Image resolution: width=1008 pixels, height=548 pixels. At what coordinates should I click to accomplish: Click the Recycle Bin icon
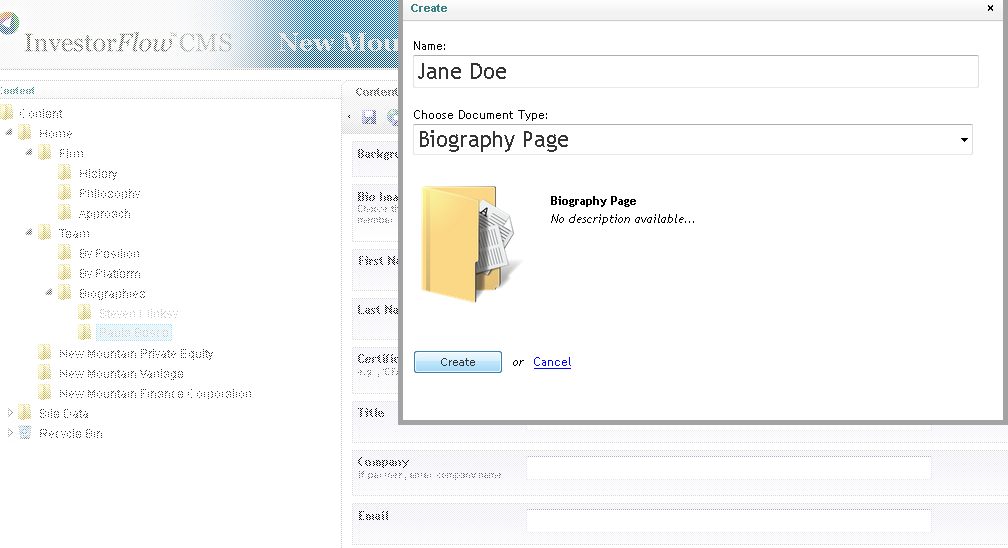click(x=25, y=433)
